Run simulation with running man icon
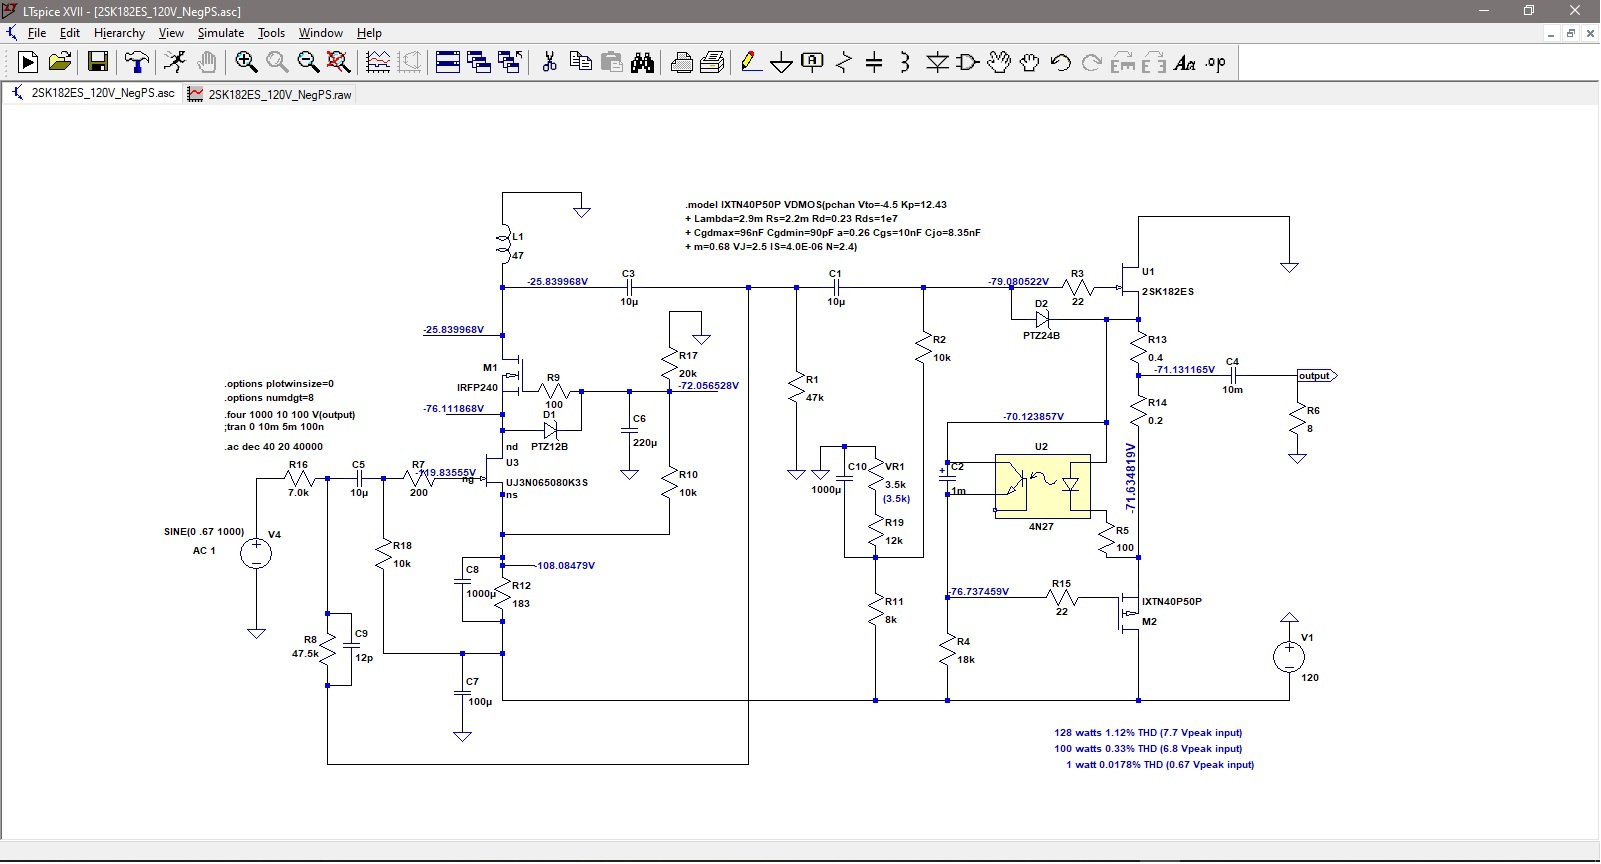The width and height of the screenshot is (1601, 864). [175, 62]
